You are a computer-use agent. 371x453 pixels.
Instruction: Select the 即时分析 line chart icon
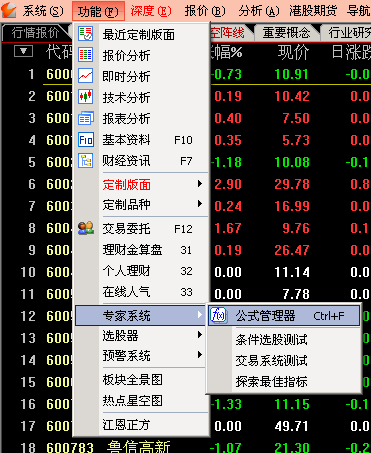(x=85, y=76)
